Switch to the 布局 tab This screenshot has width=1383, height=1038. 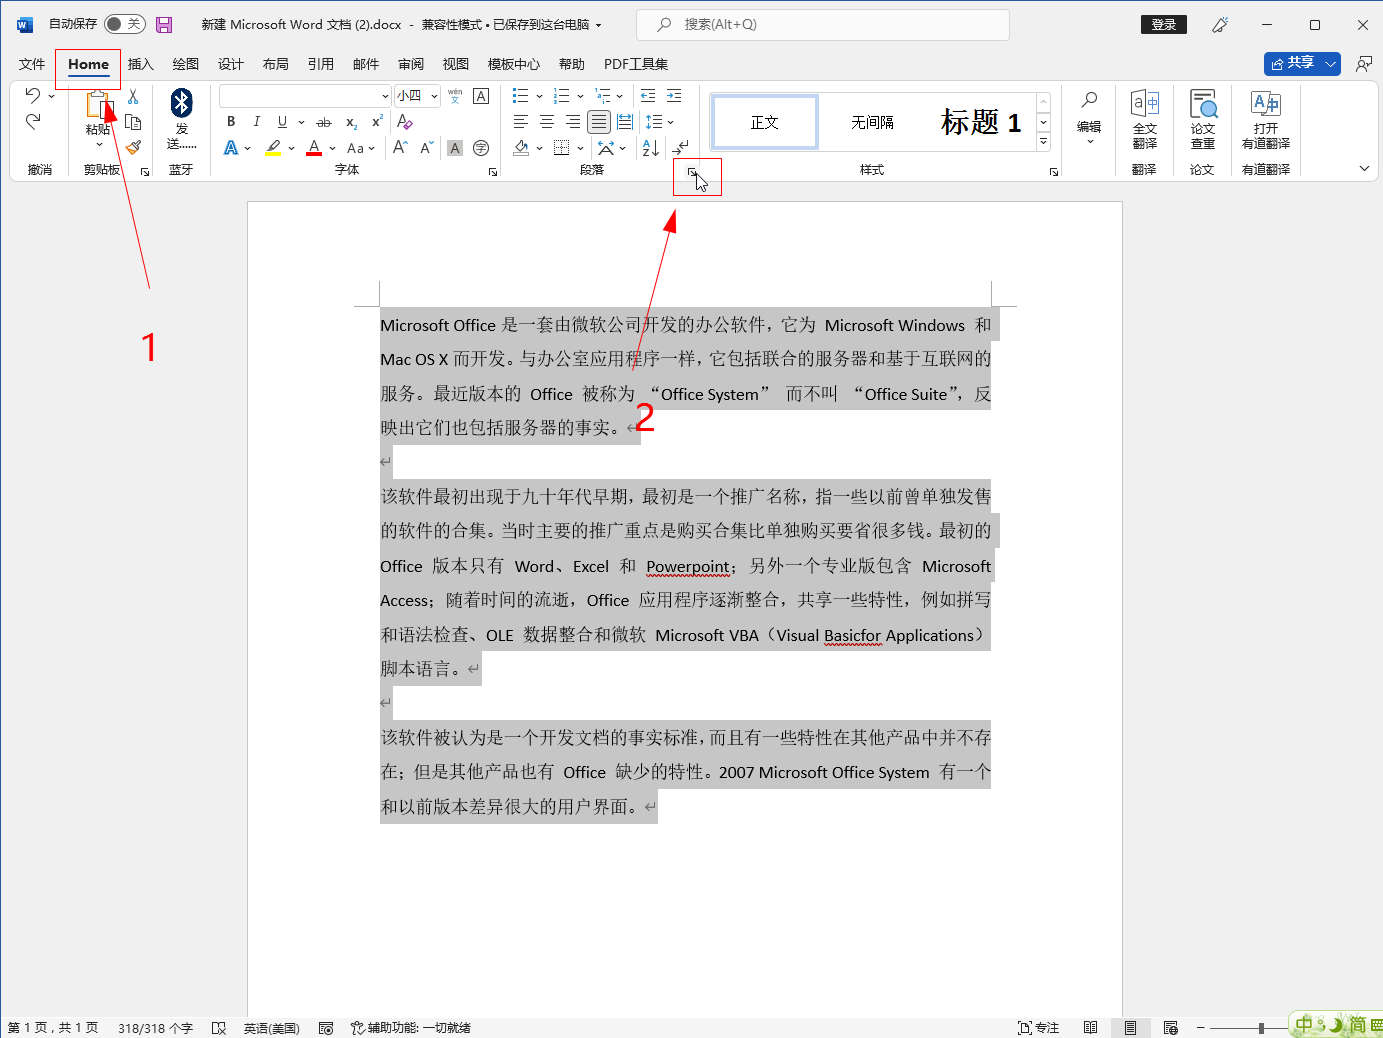point(275,64)
